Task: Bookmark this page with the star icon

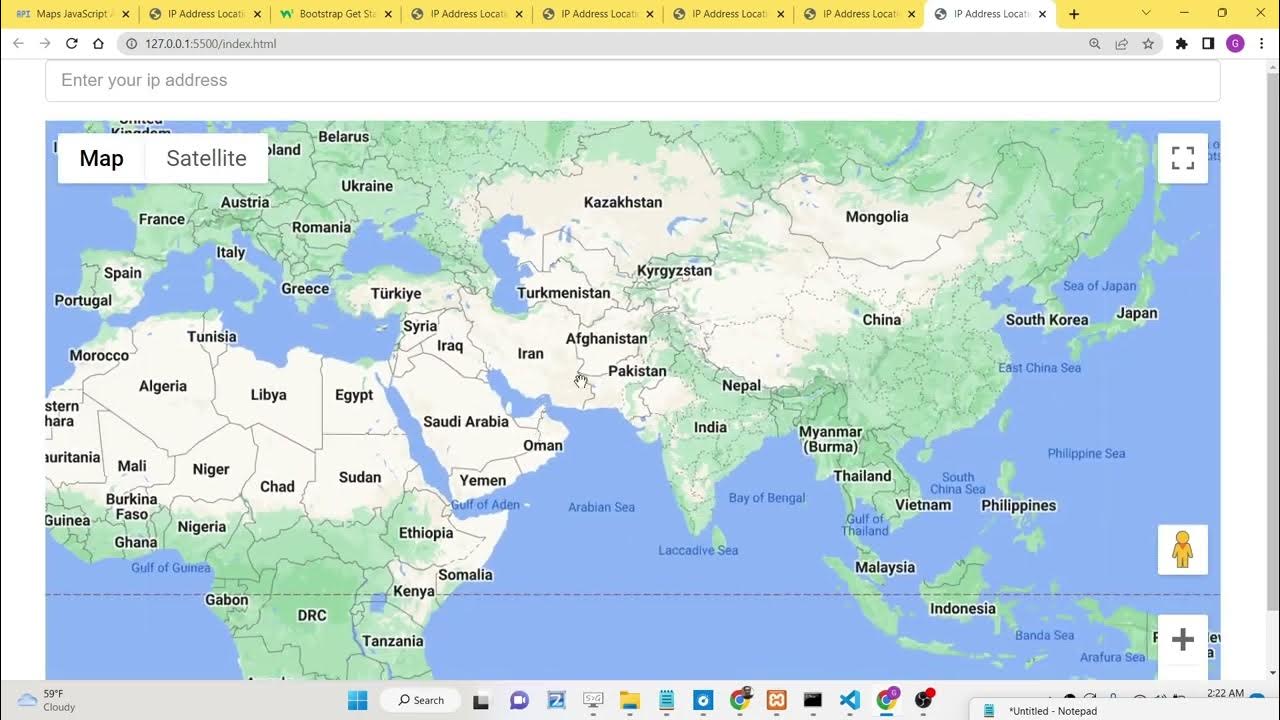Action: pyautogui.click(x=1148, y=44)
